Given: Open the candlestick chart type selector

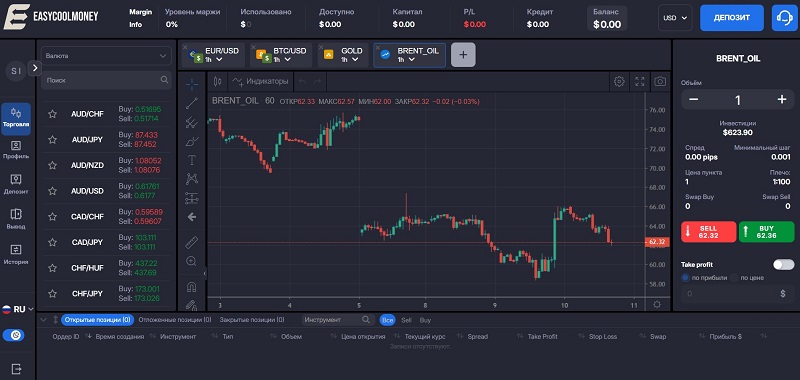Looking at the screenshot, I should [x=217, y=81].
